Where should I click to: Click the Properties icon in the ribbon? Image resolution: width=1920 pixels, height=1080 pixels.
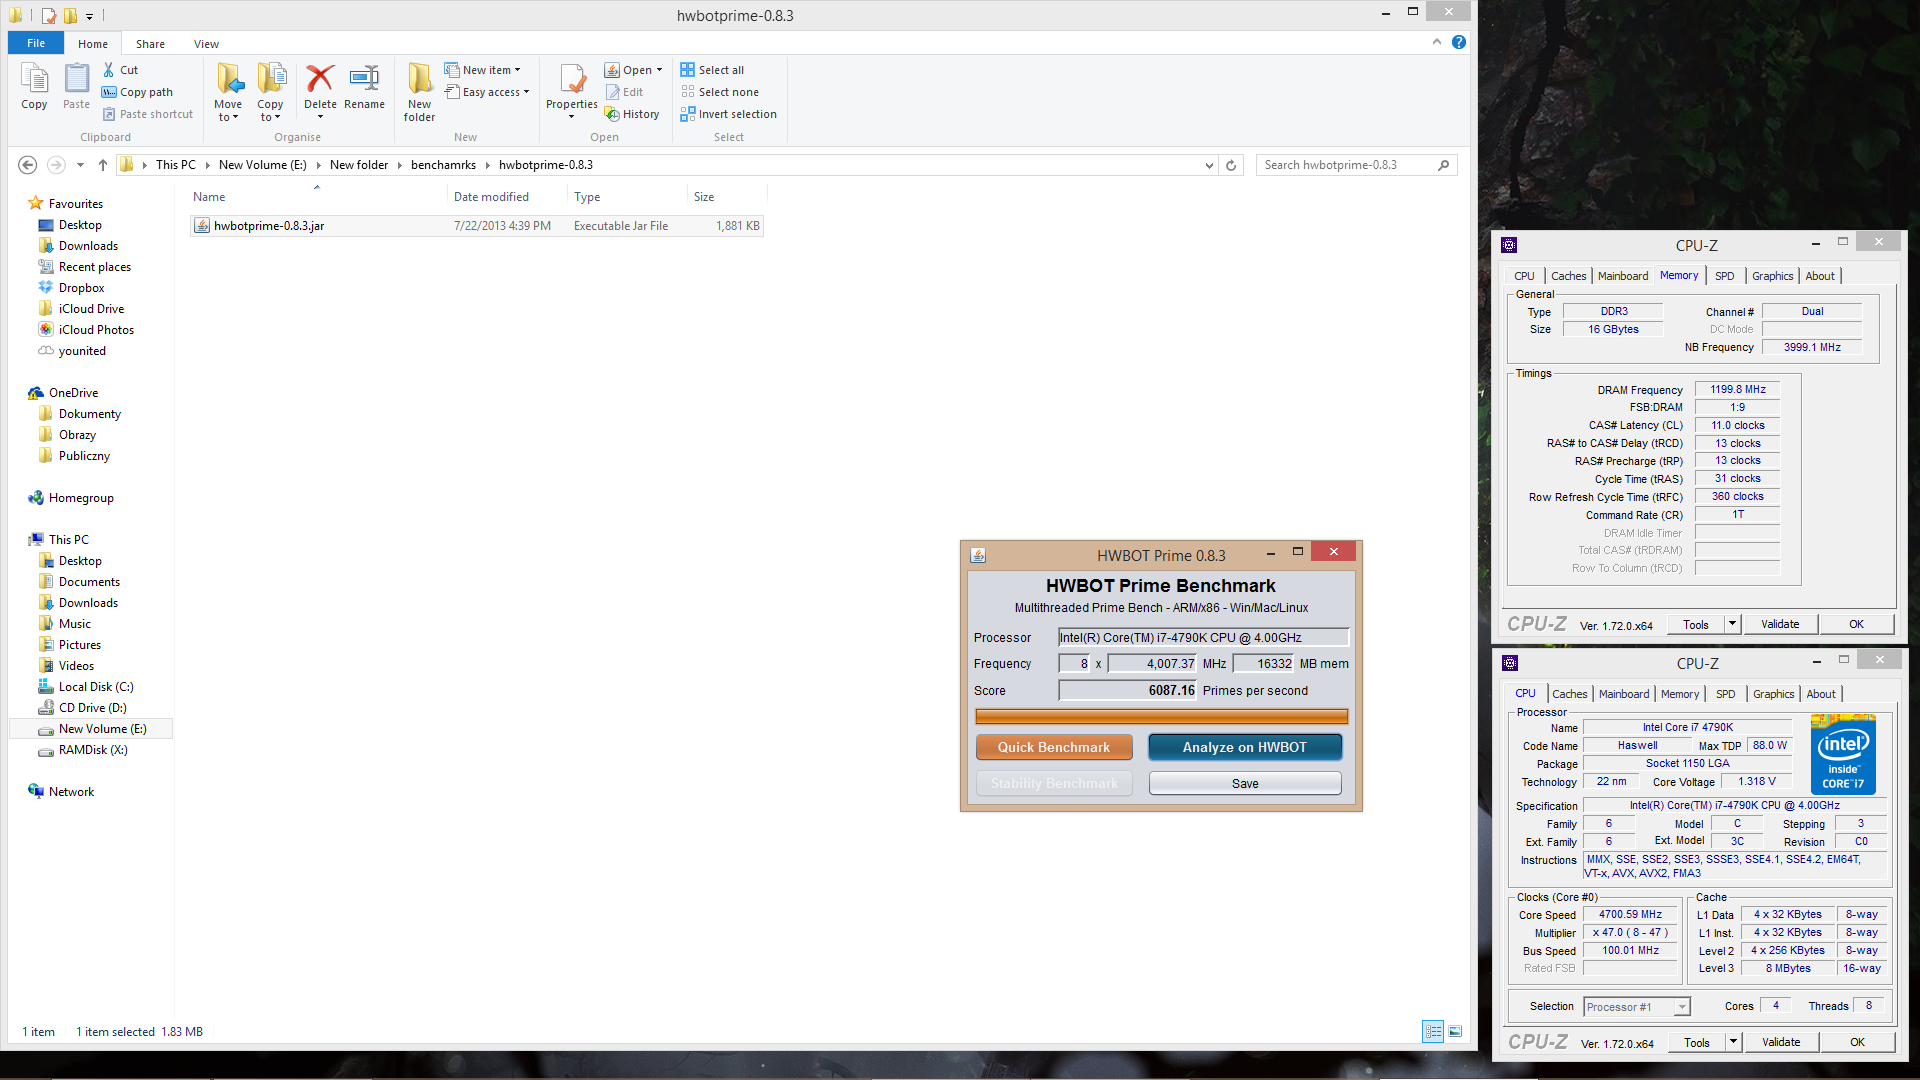click(572, 78)
